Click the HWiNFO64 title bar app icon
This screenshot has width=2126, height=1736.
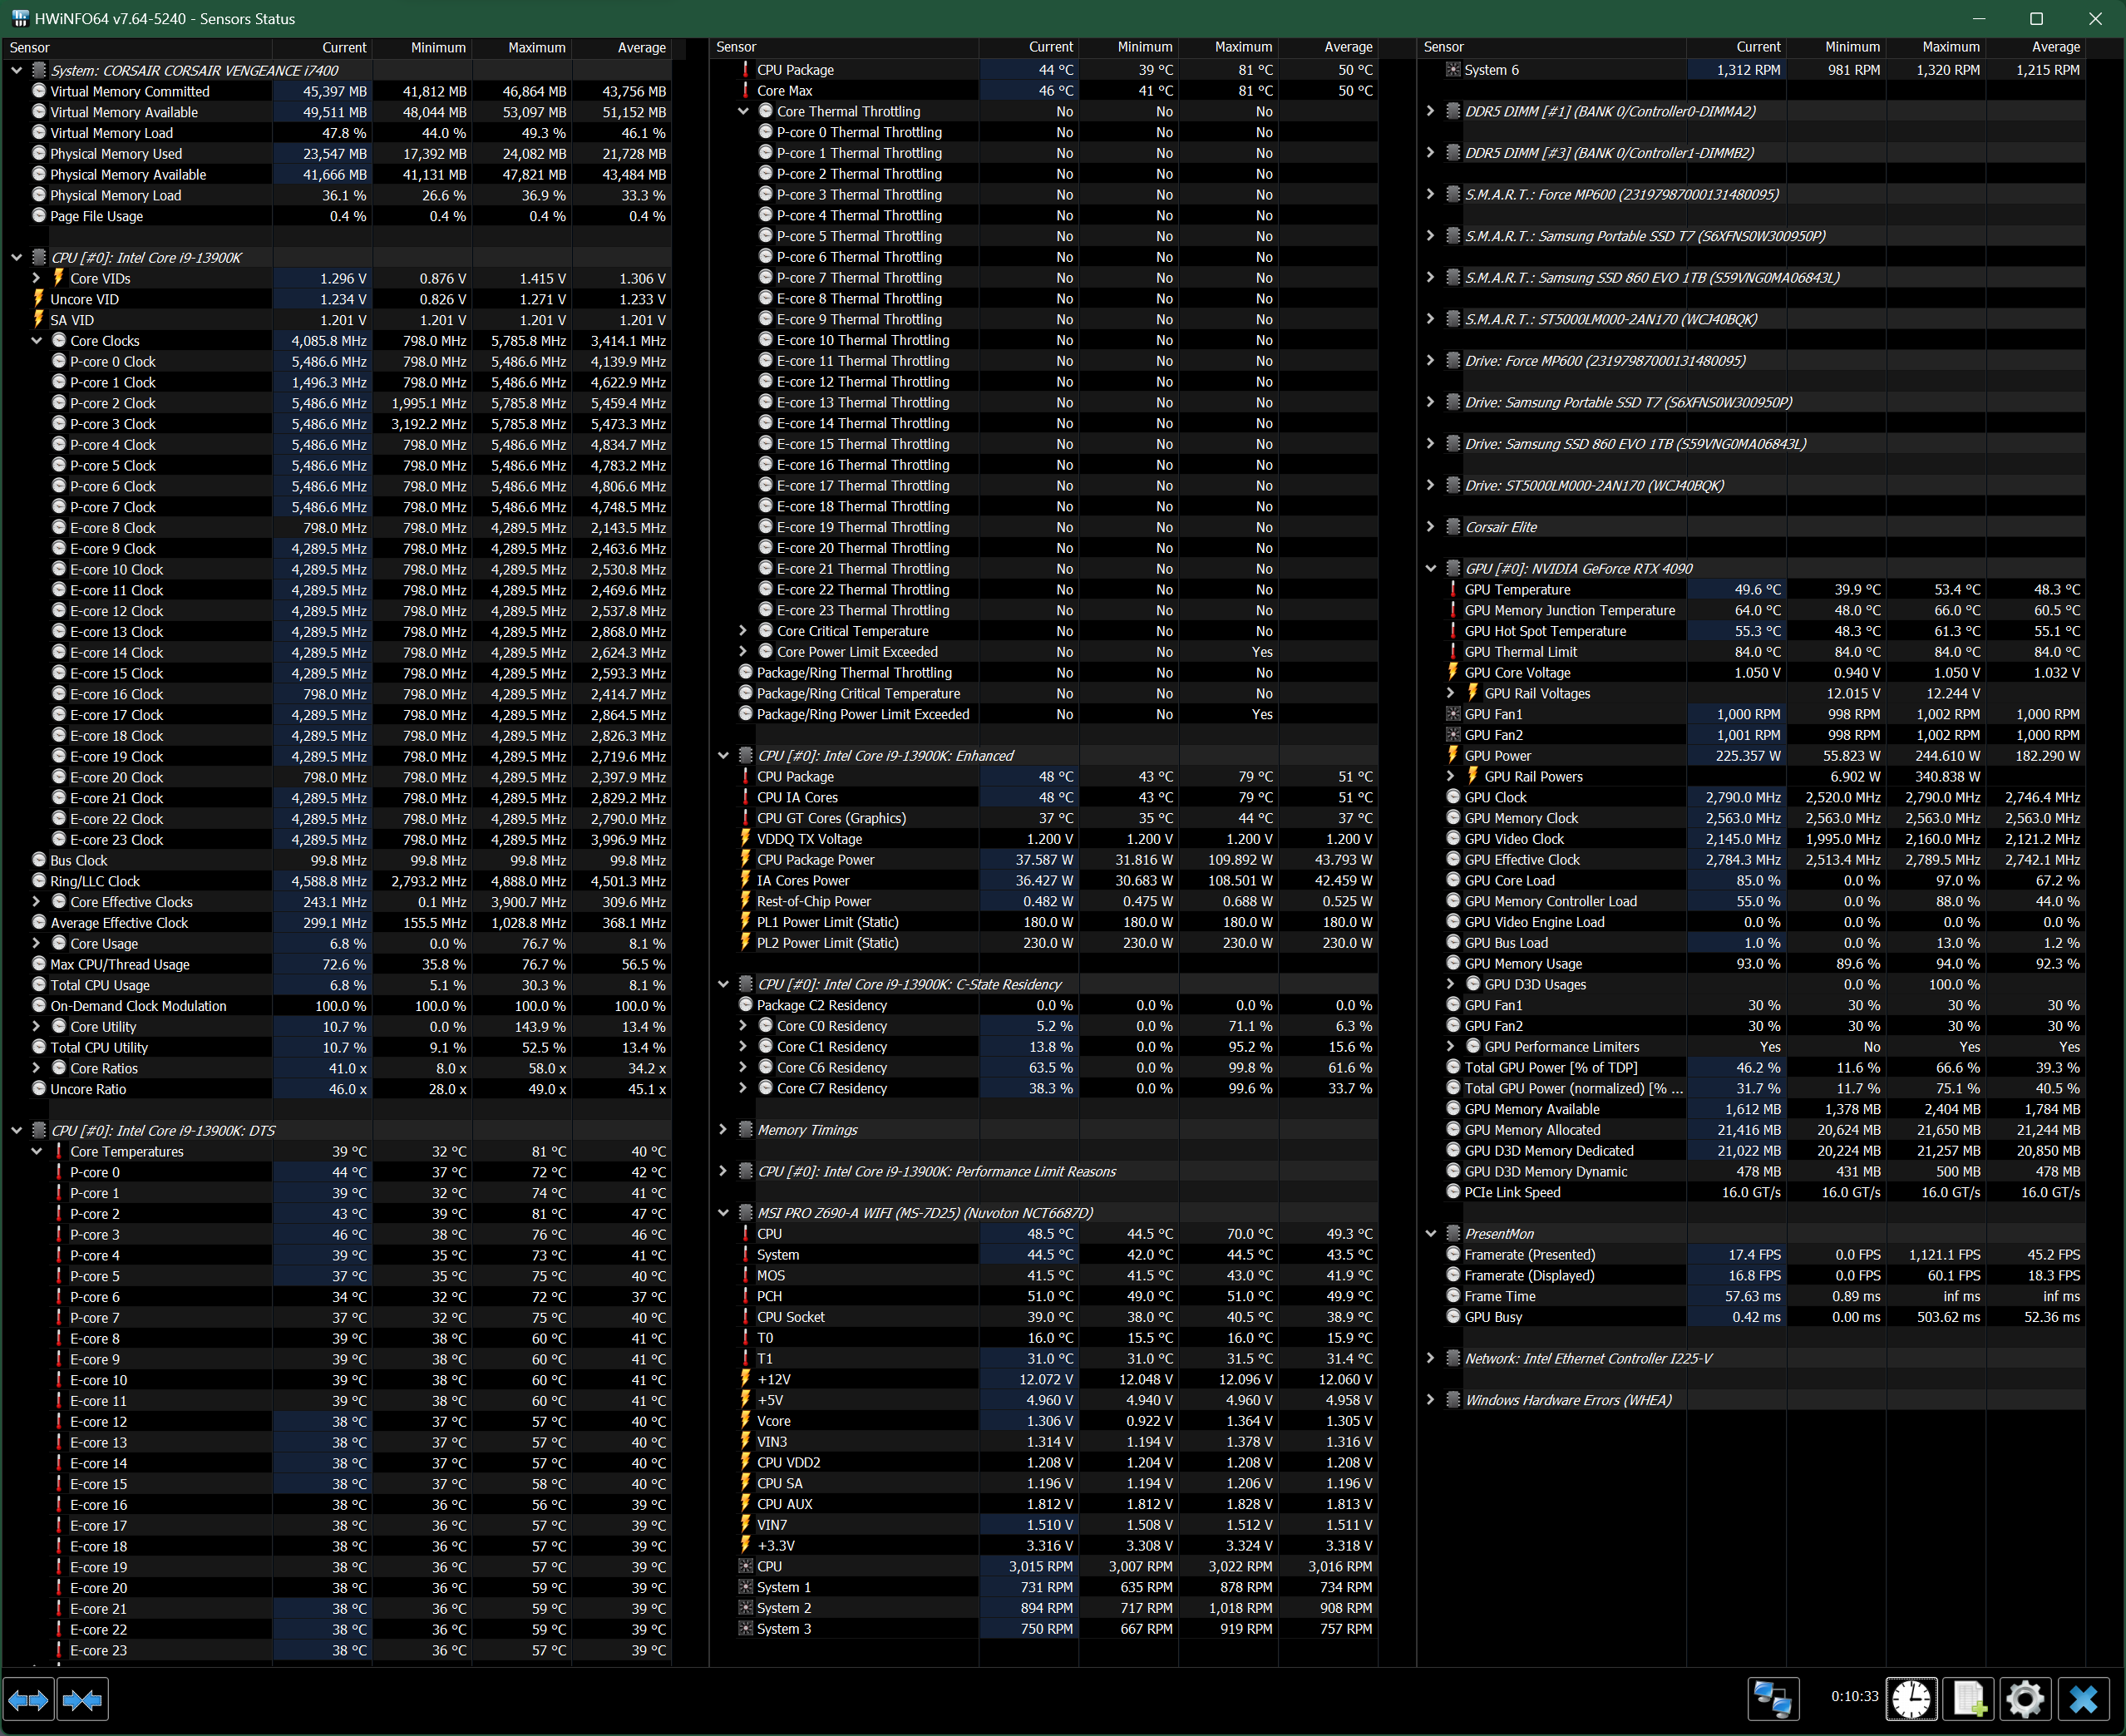(x=19, y=18)
